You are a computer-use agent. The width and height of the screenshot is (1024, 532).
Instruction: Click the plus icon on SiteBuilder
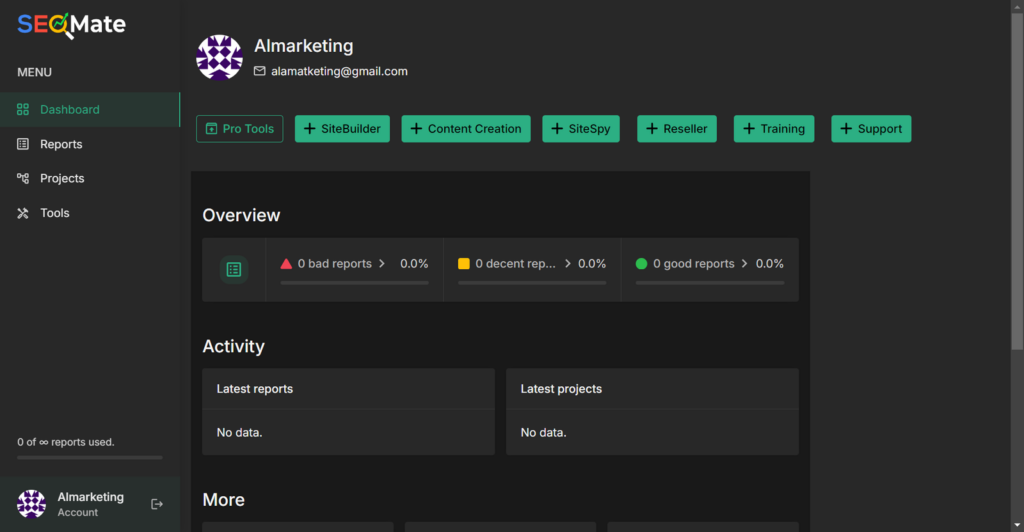(310, 129)
